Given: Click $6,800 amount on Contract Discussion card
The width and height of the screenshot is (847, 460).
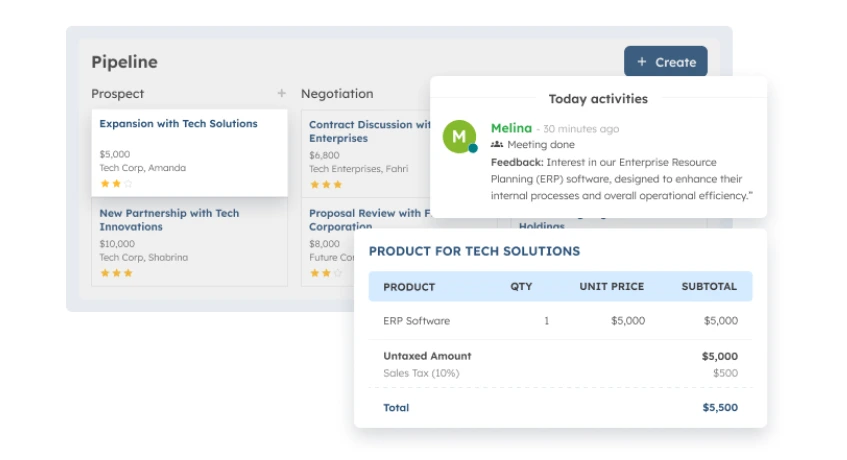Looking at the screenshot, I should (x=324, y=155).
